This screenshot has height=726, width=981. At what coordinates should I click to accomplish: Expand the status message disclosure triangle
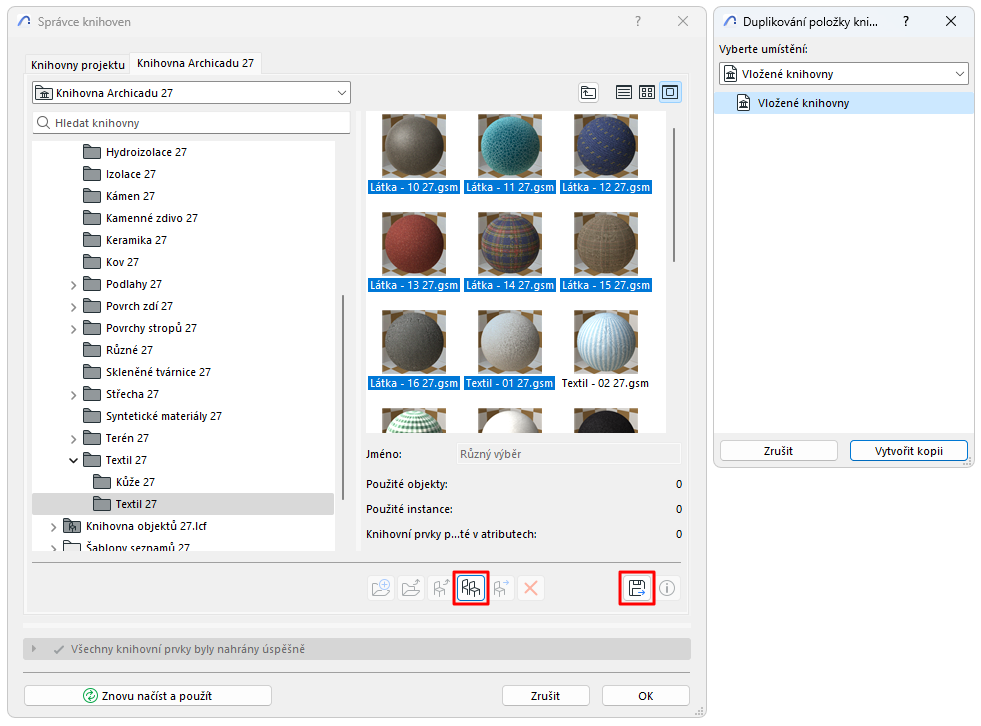[x=34, y=649]
